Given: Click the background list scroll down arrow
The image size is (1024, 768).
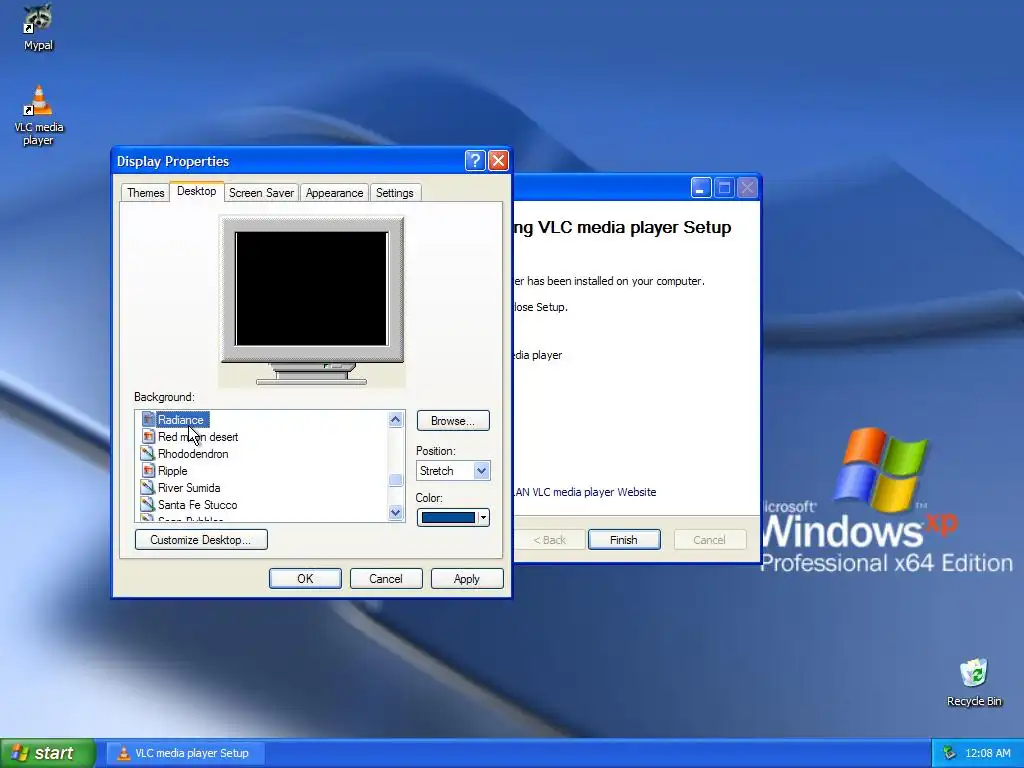Looking at the screenshot, I should click(x=395, y=512).
